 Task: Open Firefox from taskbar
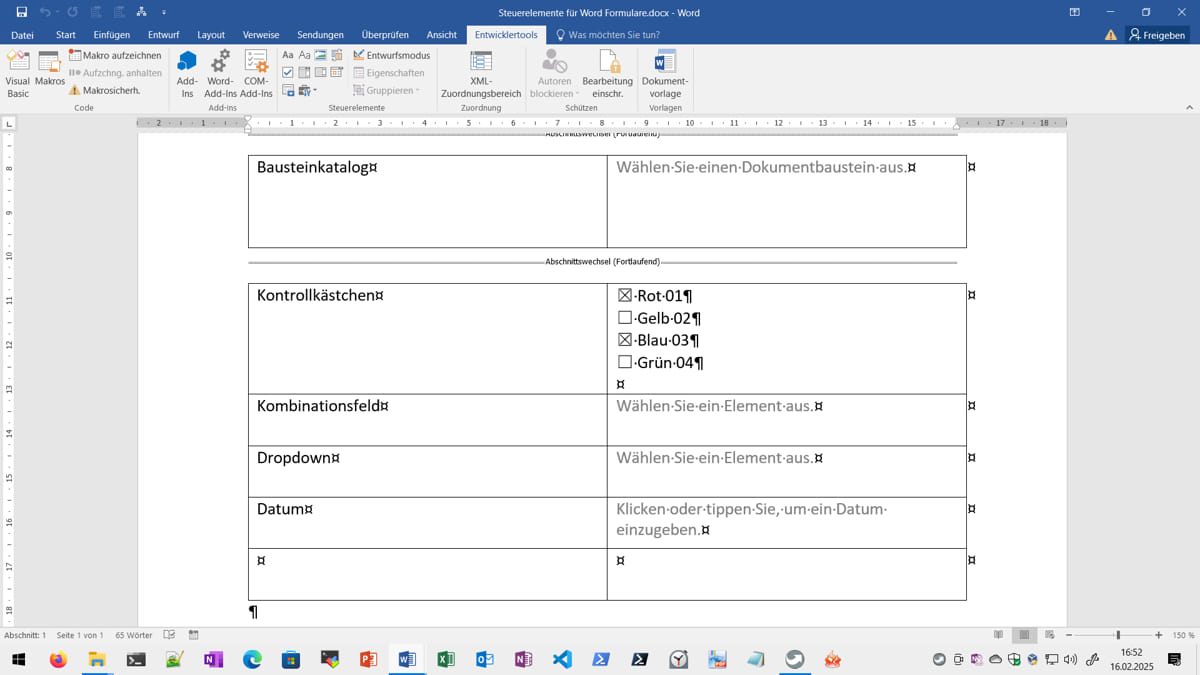(58, 659)
